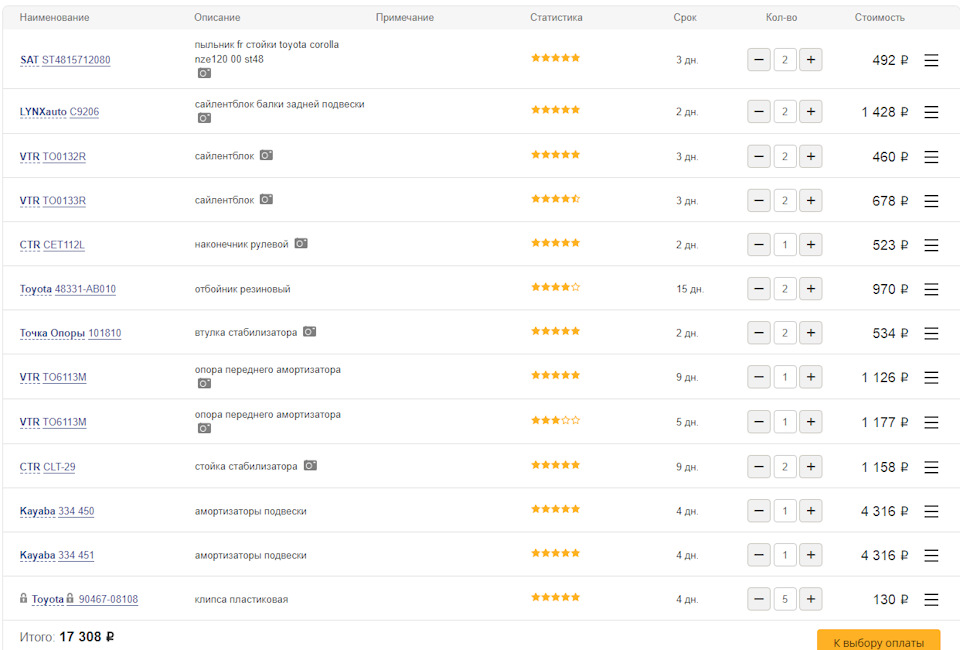960x650 pixels.
Task: Open camera icon for втулка стабилизатора
Action: coord(310,331)
